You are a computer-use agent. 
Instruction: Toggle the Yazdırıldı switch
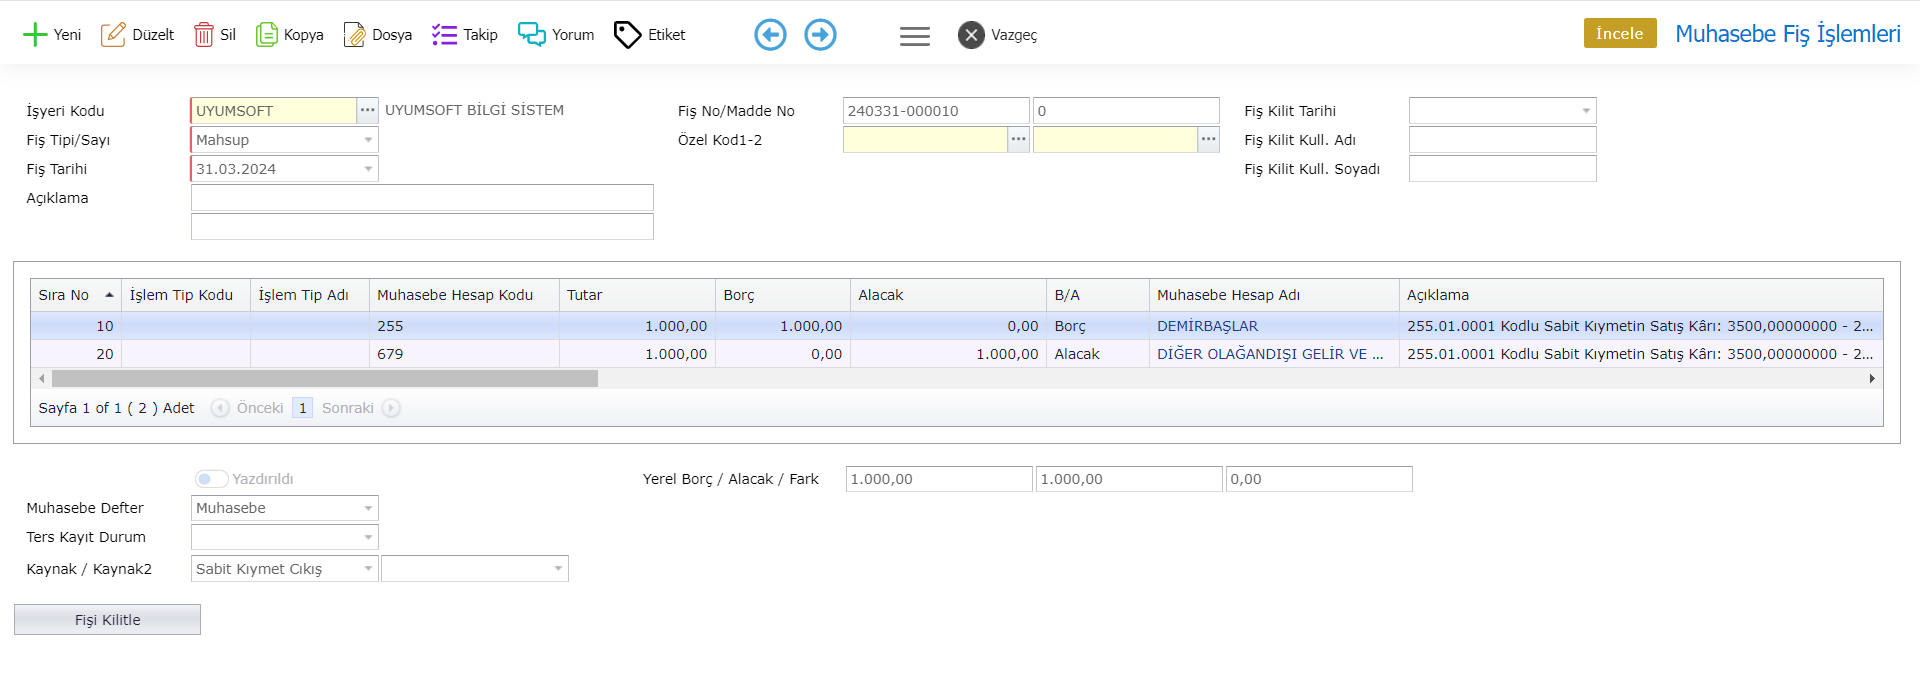coord(211,479)
